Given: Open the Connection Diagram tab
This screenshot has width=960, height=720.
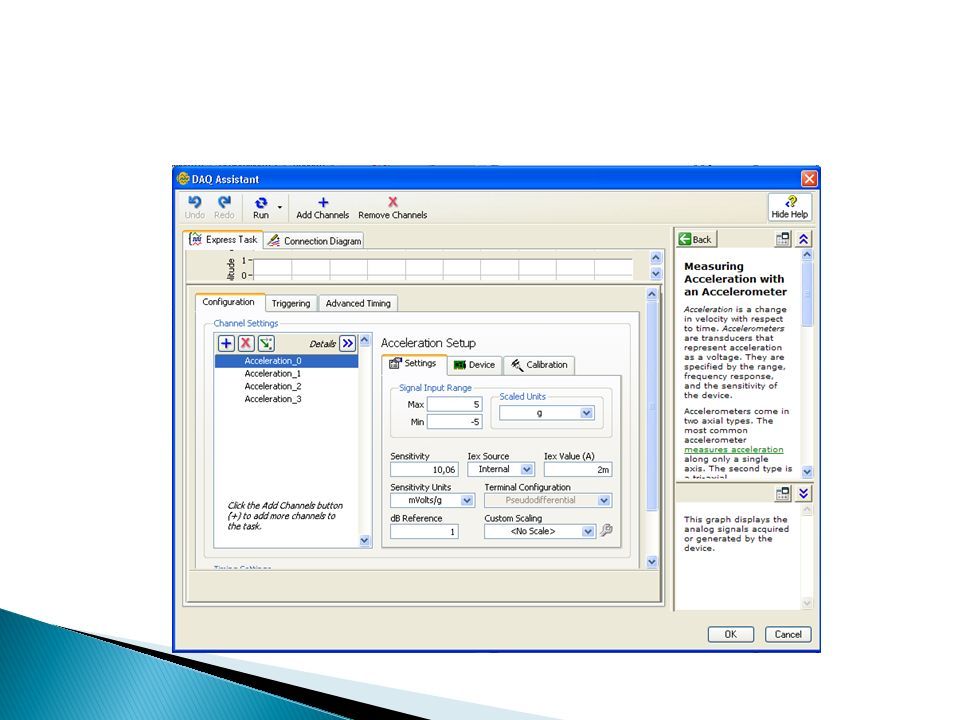Looking at the screenshot, I should pos(314,241).
